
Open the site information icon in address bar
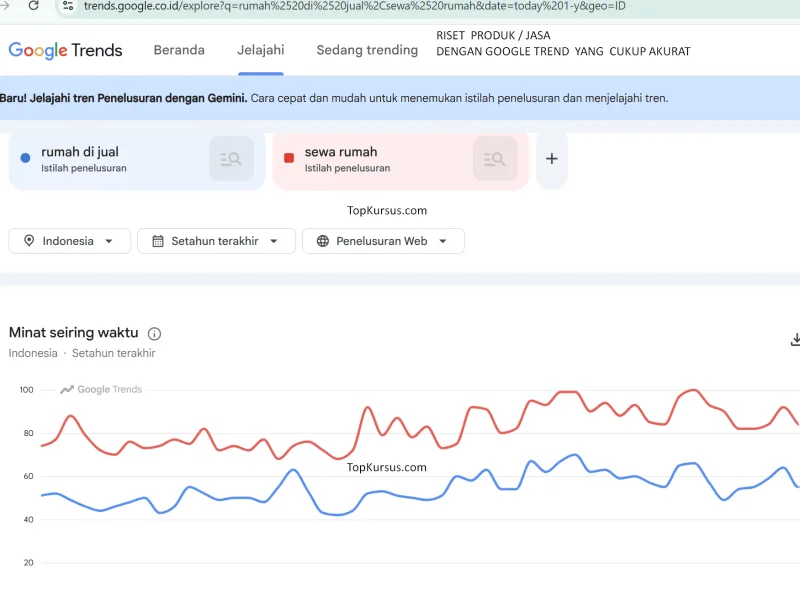[x=68, y=6]
